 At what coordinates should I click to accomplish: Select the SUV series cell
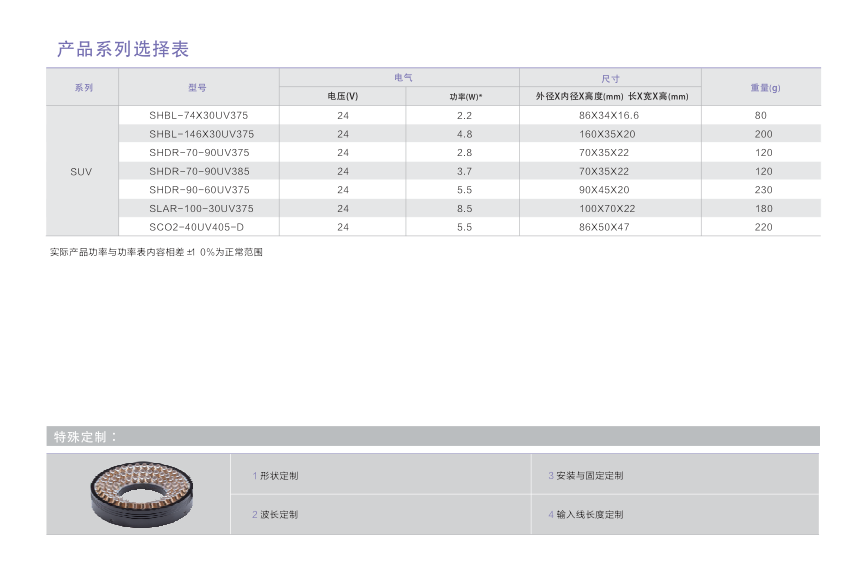[81, 172]
